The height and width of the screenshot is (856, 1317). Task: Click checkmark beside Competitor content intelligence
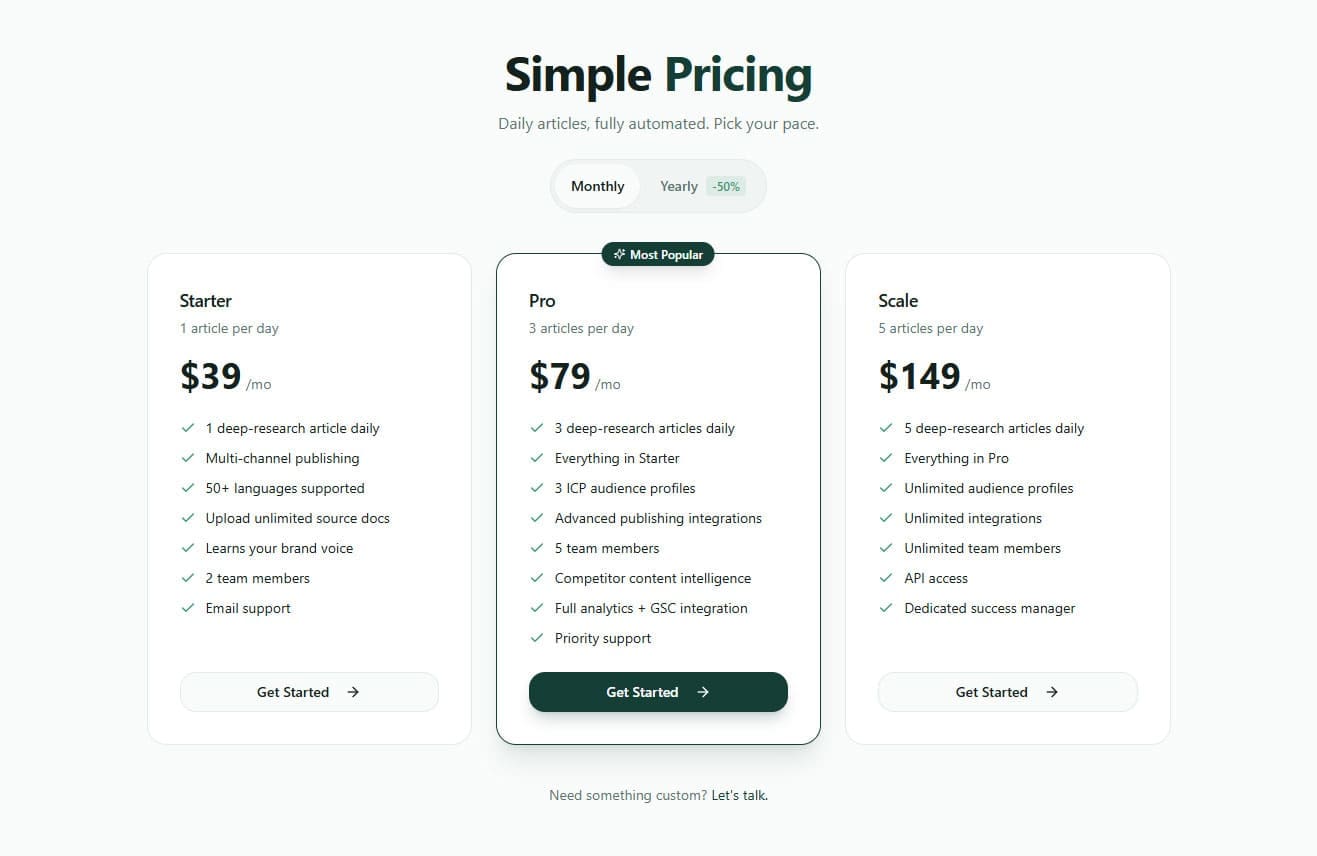tap(537, 578)
